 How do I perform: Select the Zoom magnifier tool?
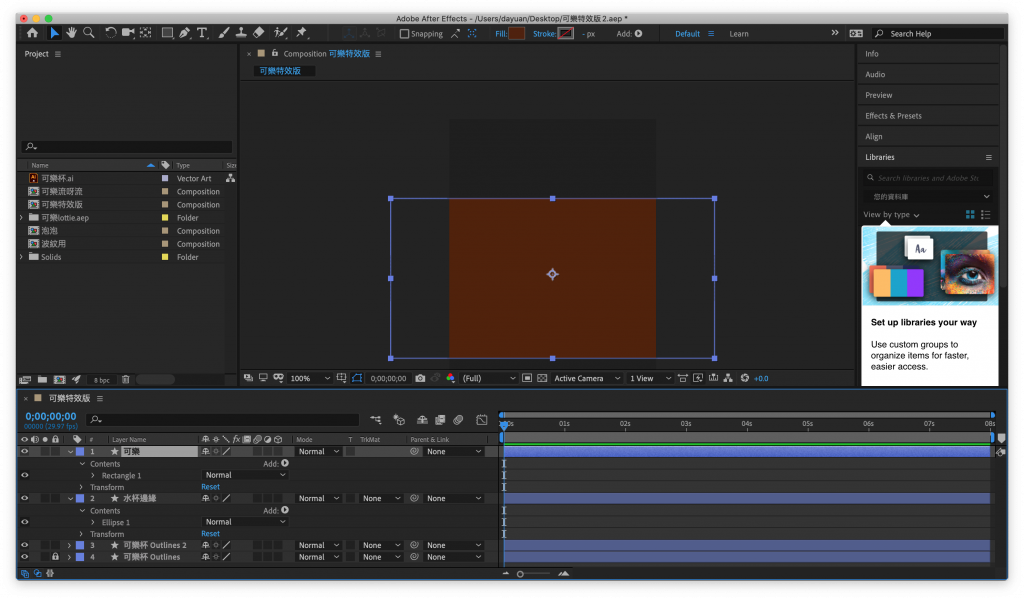89,33
